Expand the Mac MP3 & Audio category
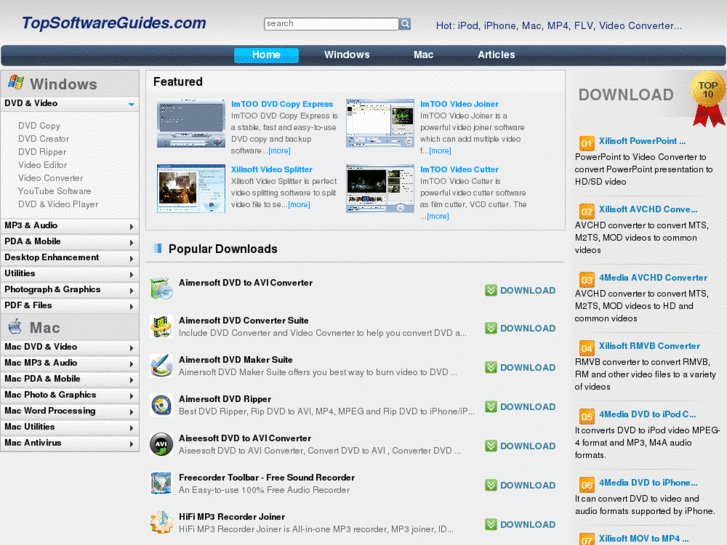The height and width of the screenshot is (545, 727). tap(70, 363)
